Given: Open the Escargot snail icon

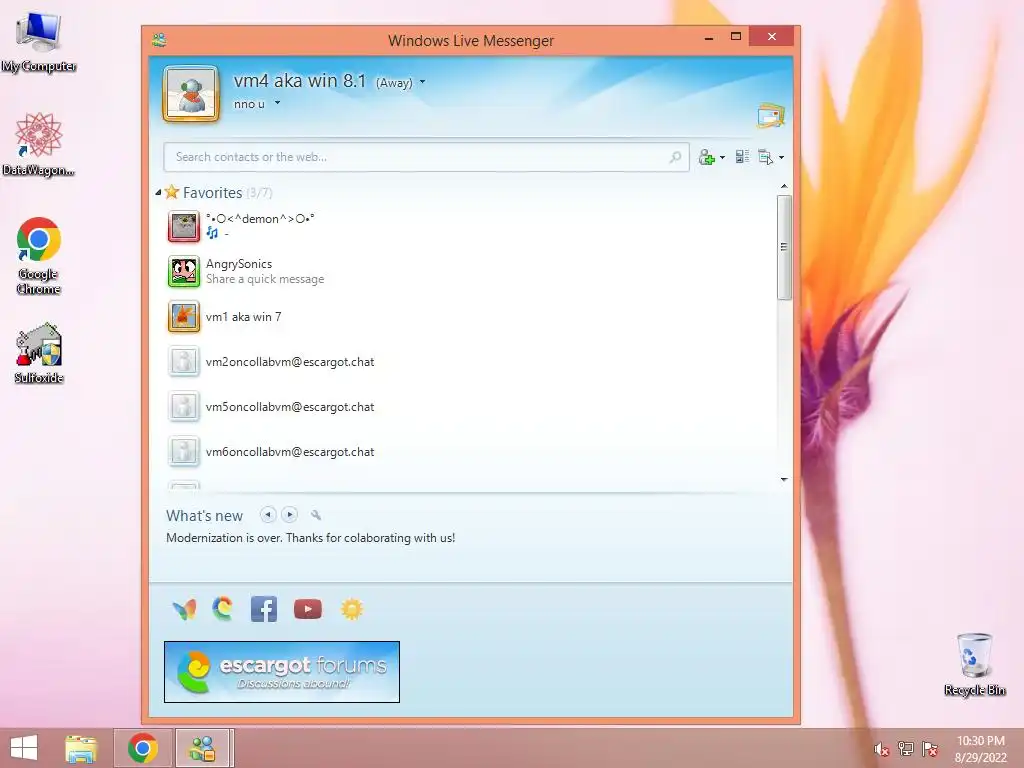Looking at the screenshot, I should 223,609.
